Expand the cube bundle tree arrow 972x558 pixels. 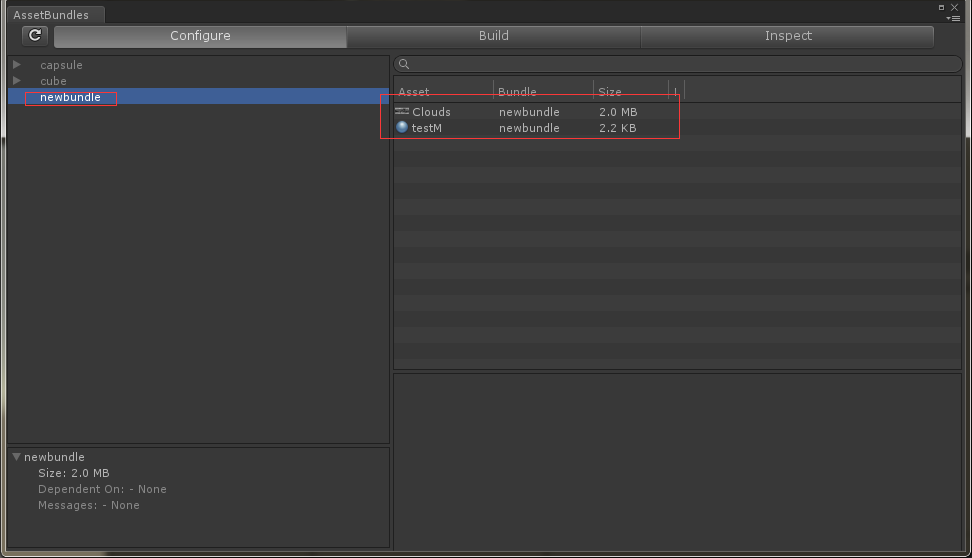pos(17,81)
